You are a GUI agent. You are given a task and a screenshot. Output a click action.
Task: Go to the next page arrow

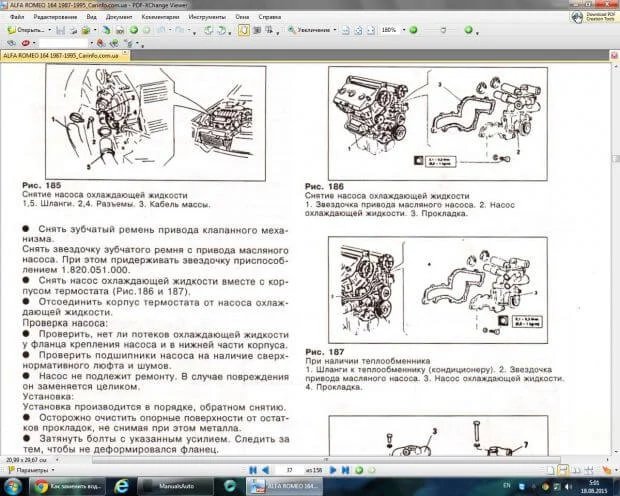[x=332, y=469]
